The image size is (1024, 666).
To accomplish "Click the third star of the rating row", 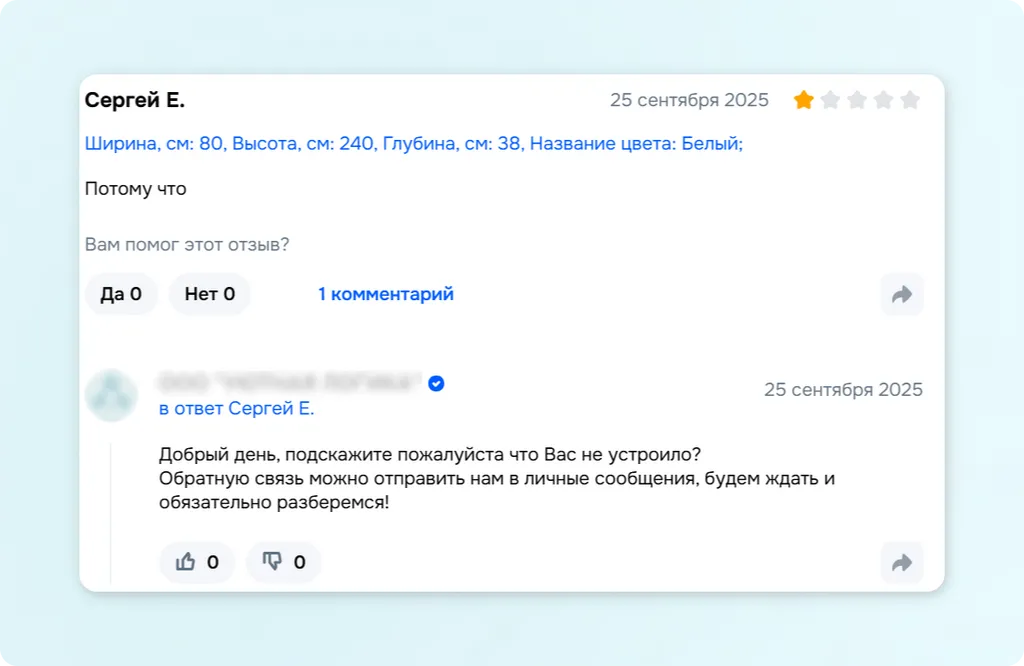I will pyautogui.click(x=857, y=100).
